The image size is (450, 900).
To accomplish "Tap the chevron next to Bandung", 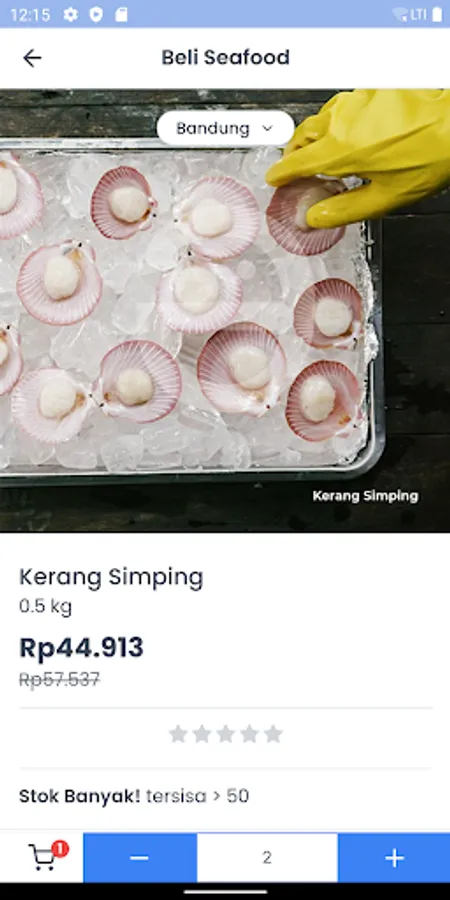I will pyautogui.click(x=267, y=129).
